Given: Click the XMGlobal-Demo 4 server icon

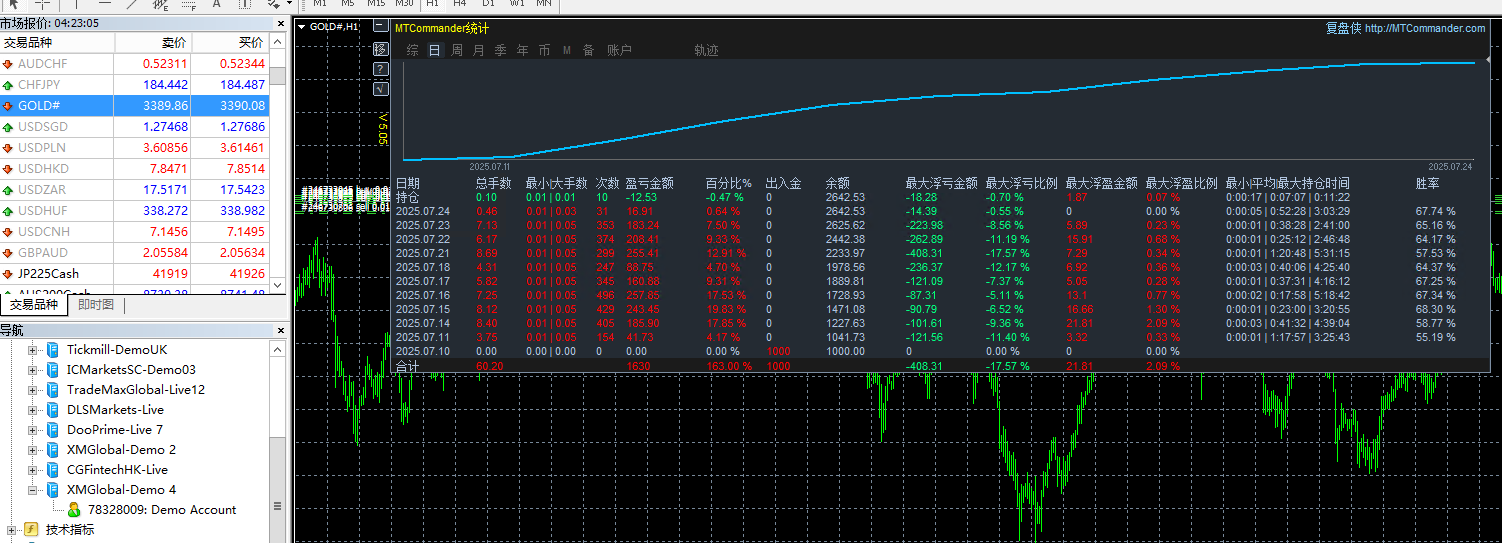Looking at the screenshot, I should pyautogui.click(x=53, y=490).
